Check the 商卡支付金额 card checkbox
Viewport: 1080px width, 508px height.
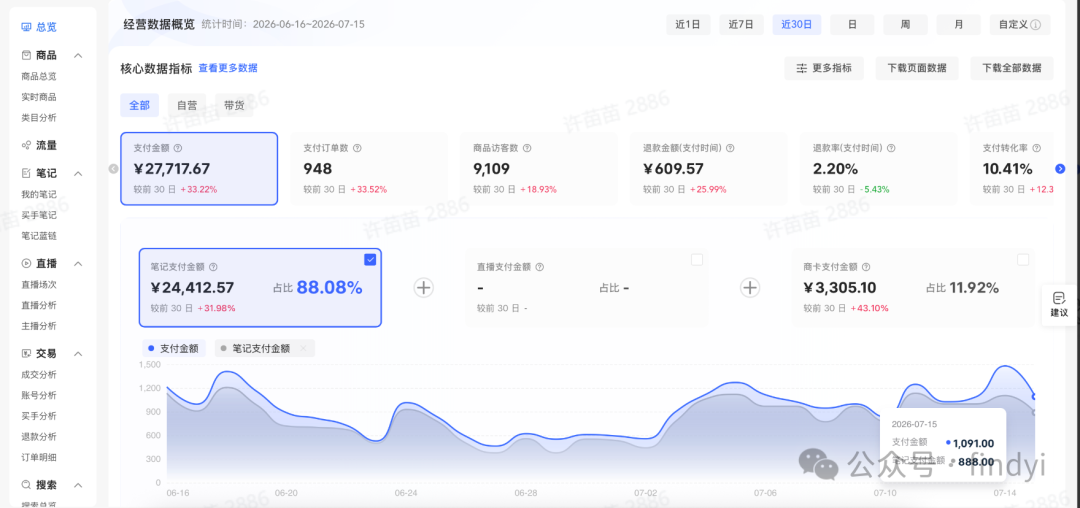point(1024,260)
